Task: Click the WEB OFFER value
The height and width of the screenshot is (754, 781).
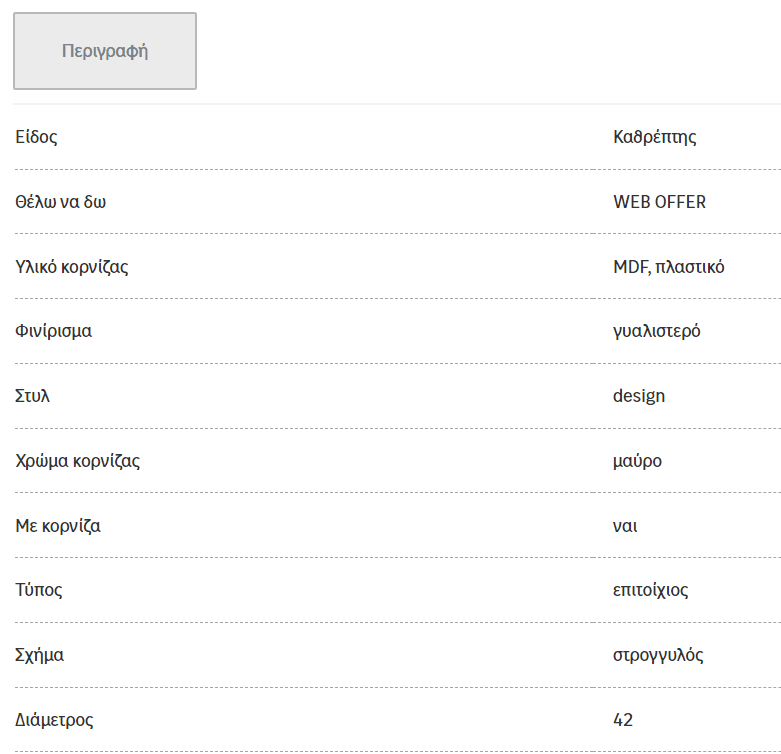Action: coord(659,202)
